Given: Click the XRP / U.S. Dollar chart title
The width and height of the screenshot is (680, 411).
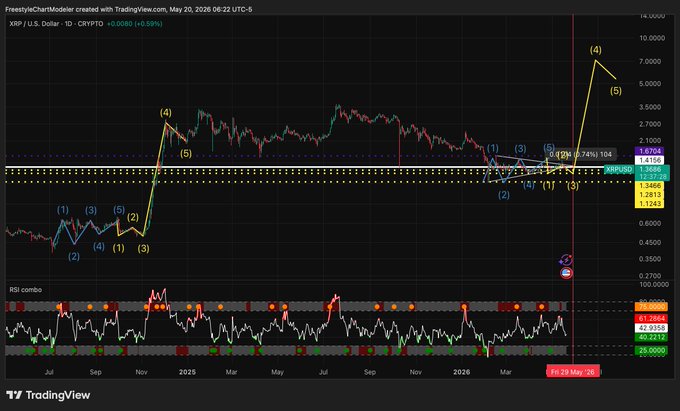Looking at the screenshot, I should tap(57, 24).
